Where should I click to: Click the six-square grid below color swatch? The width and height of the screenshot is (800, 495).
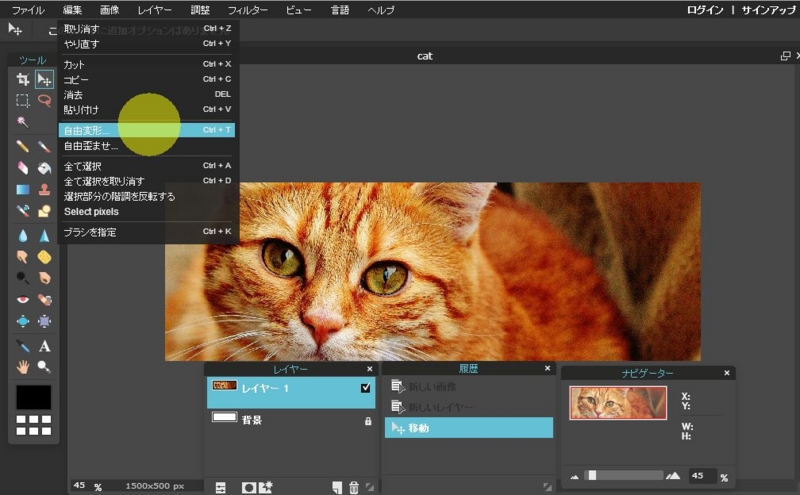click(x=34, y=425)
